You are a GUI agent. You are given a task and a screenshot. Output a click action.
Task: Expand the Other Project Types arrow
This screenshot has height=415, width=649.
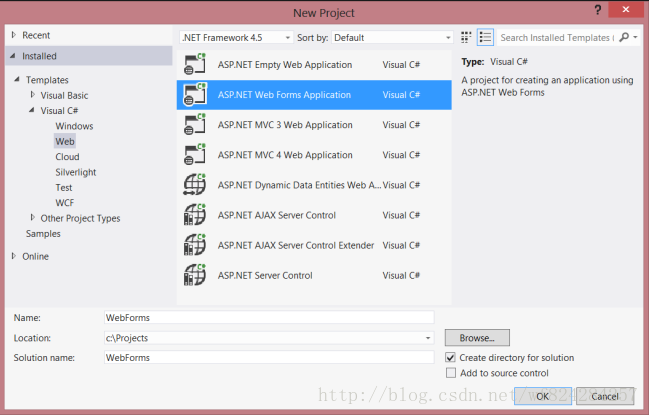coord(33,217)
